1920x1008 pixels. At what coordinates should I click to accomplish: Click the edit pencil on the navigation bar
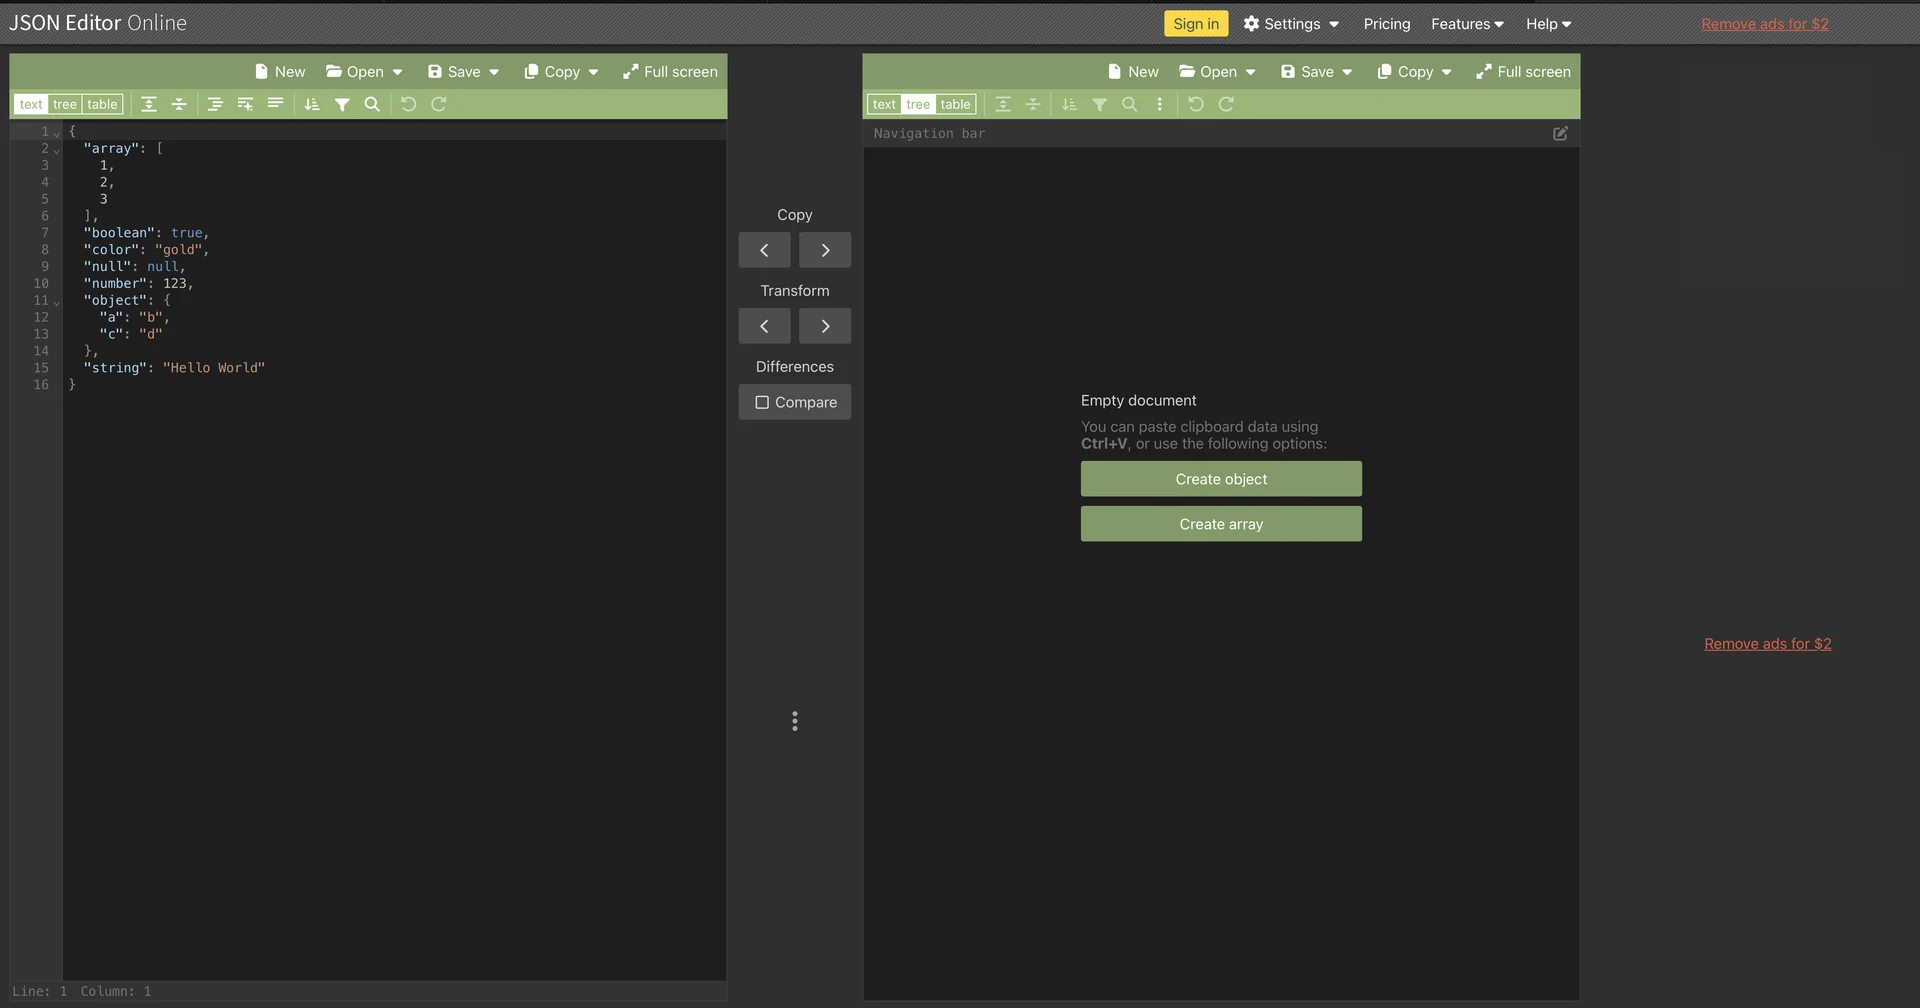1561,133
